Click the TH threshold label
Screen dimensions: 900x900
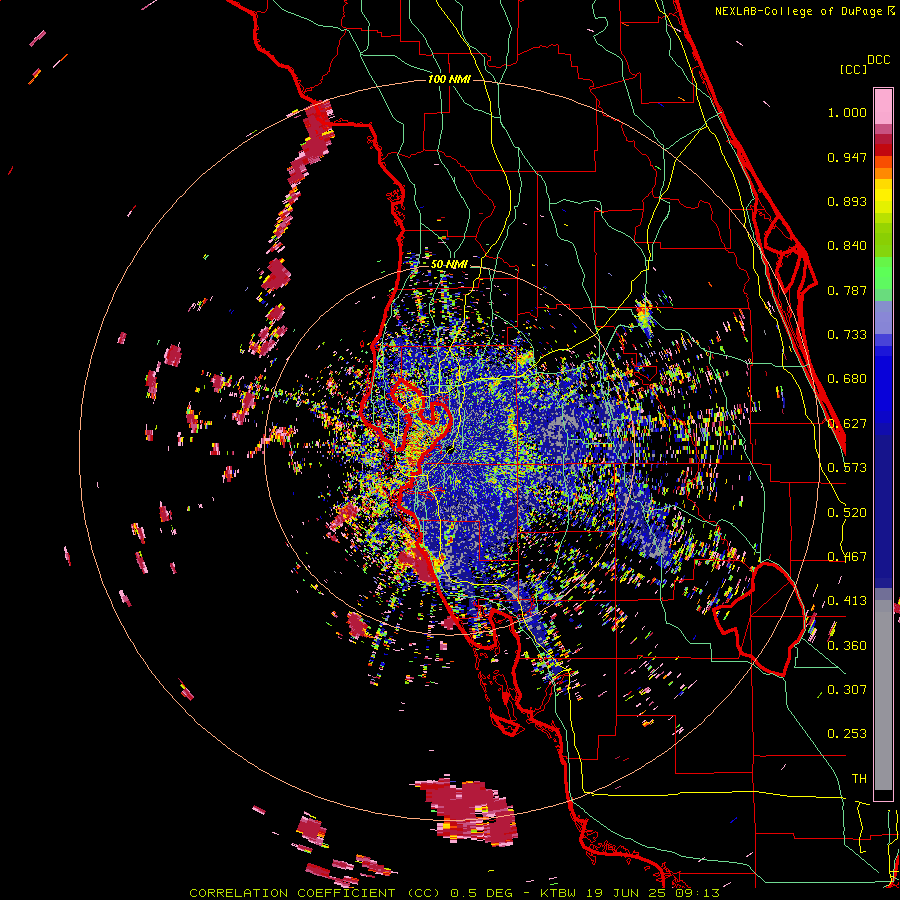pyautogui.click(x=859, y=779)
